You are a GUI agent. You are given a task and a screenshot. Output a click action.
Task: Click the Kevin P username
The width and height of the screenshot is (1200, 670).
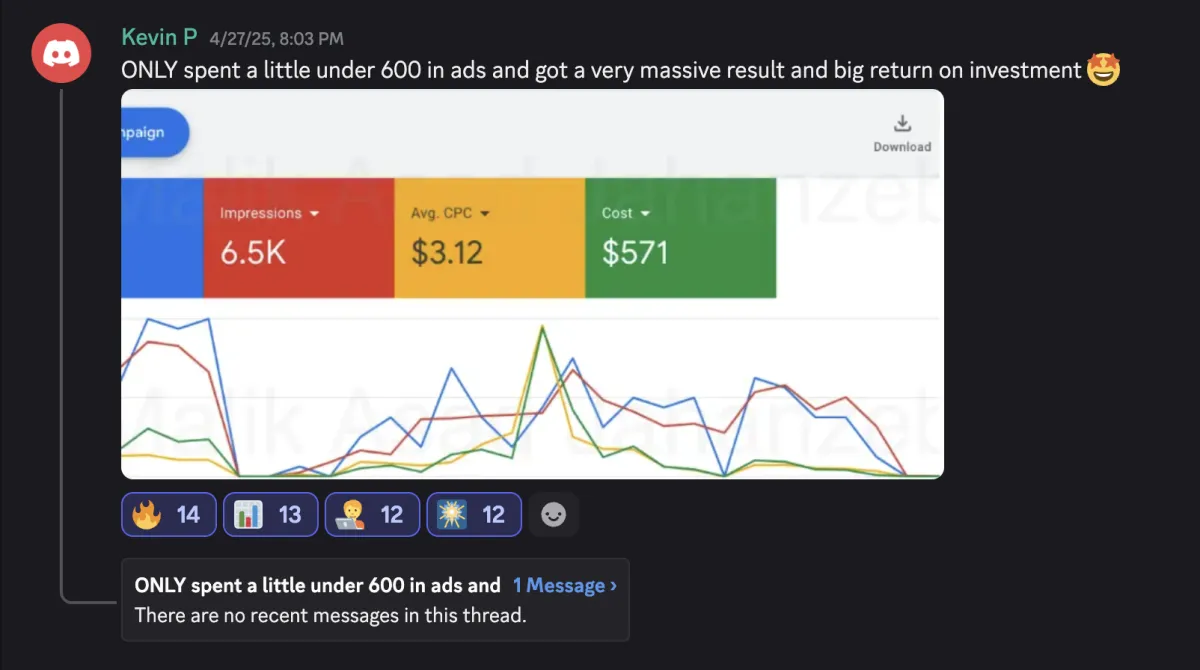[160, 38]
